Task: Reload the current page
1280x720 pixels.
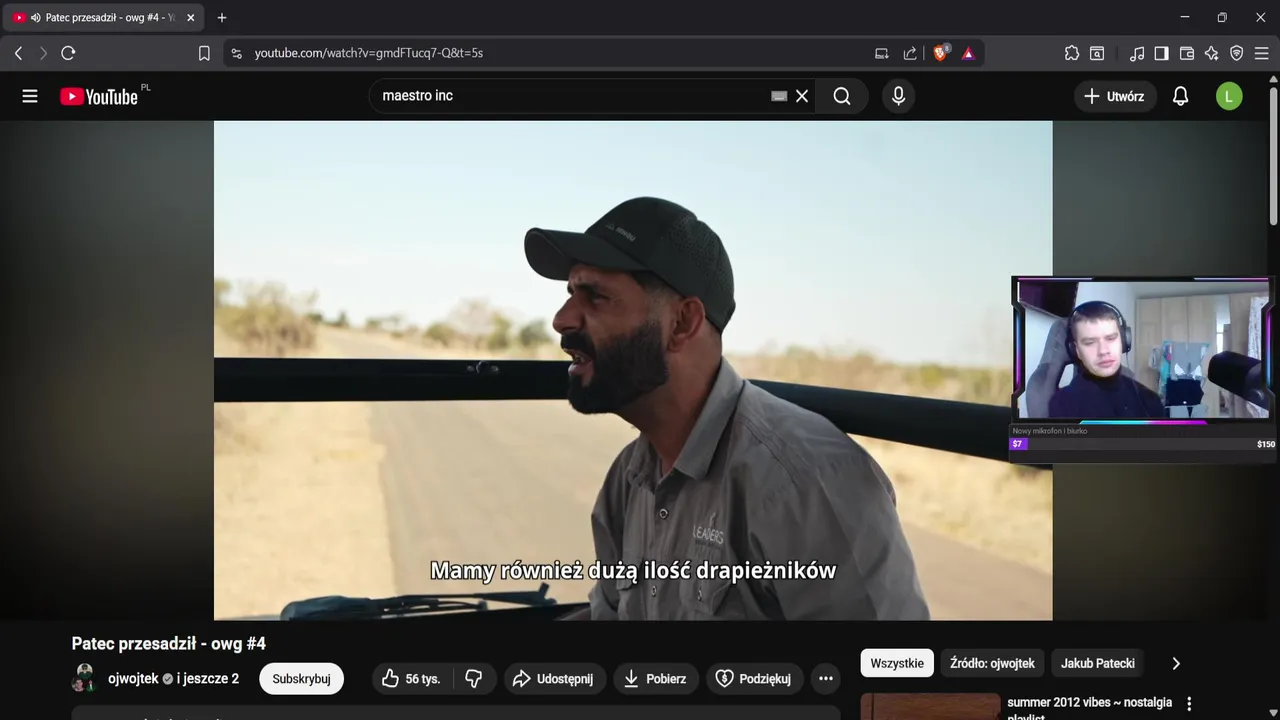Action: pos(68,53)
